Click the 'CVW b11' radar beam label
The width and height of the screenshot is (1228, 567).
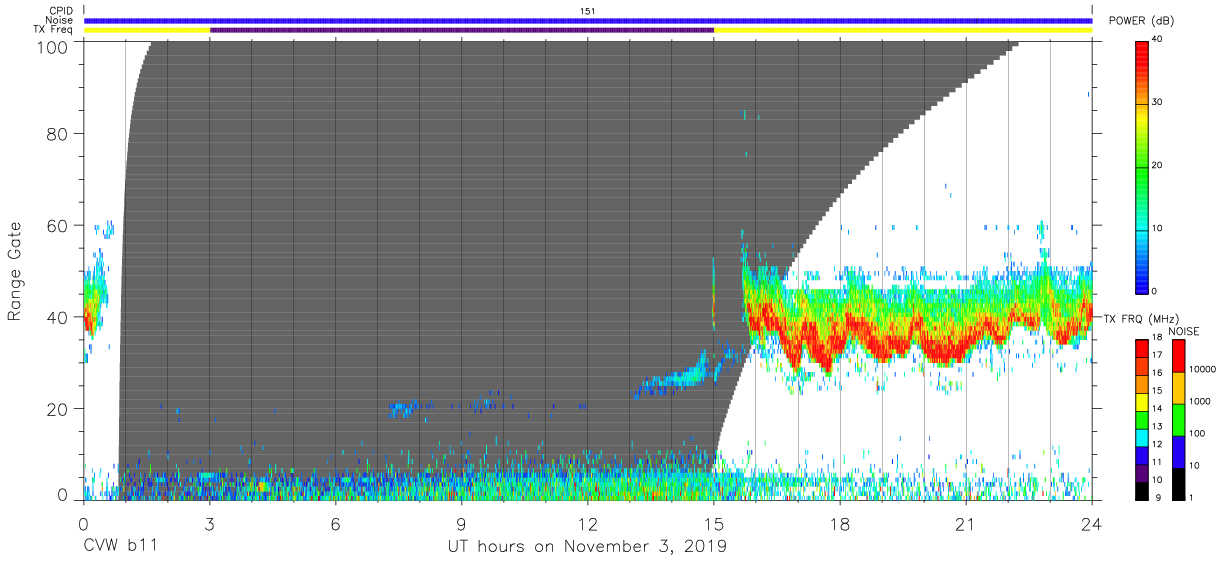(x=121, y=547)
